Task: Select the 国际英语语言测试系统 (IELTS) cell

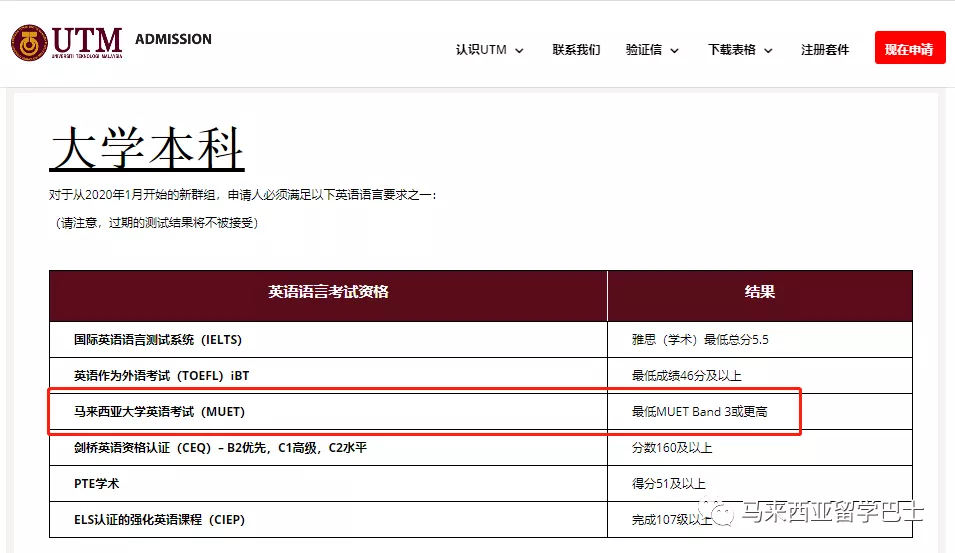Action: (x=328, y=340)
